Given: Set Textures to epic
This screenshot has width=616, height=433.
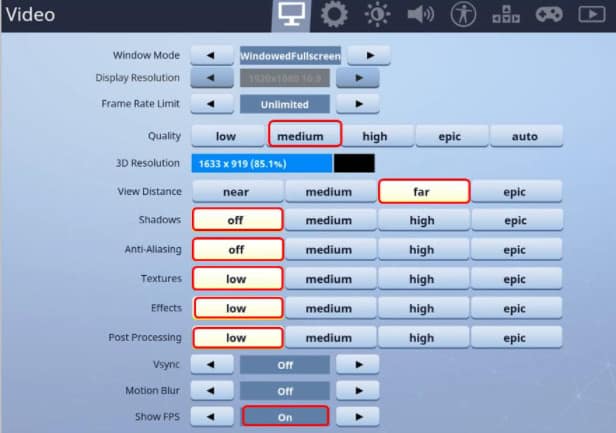Looking at the screenshot, I should click(x=517, y=279).
